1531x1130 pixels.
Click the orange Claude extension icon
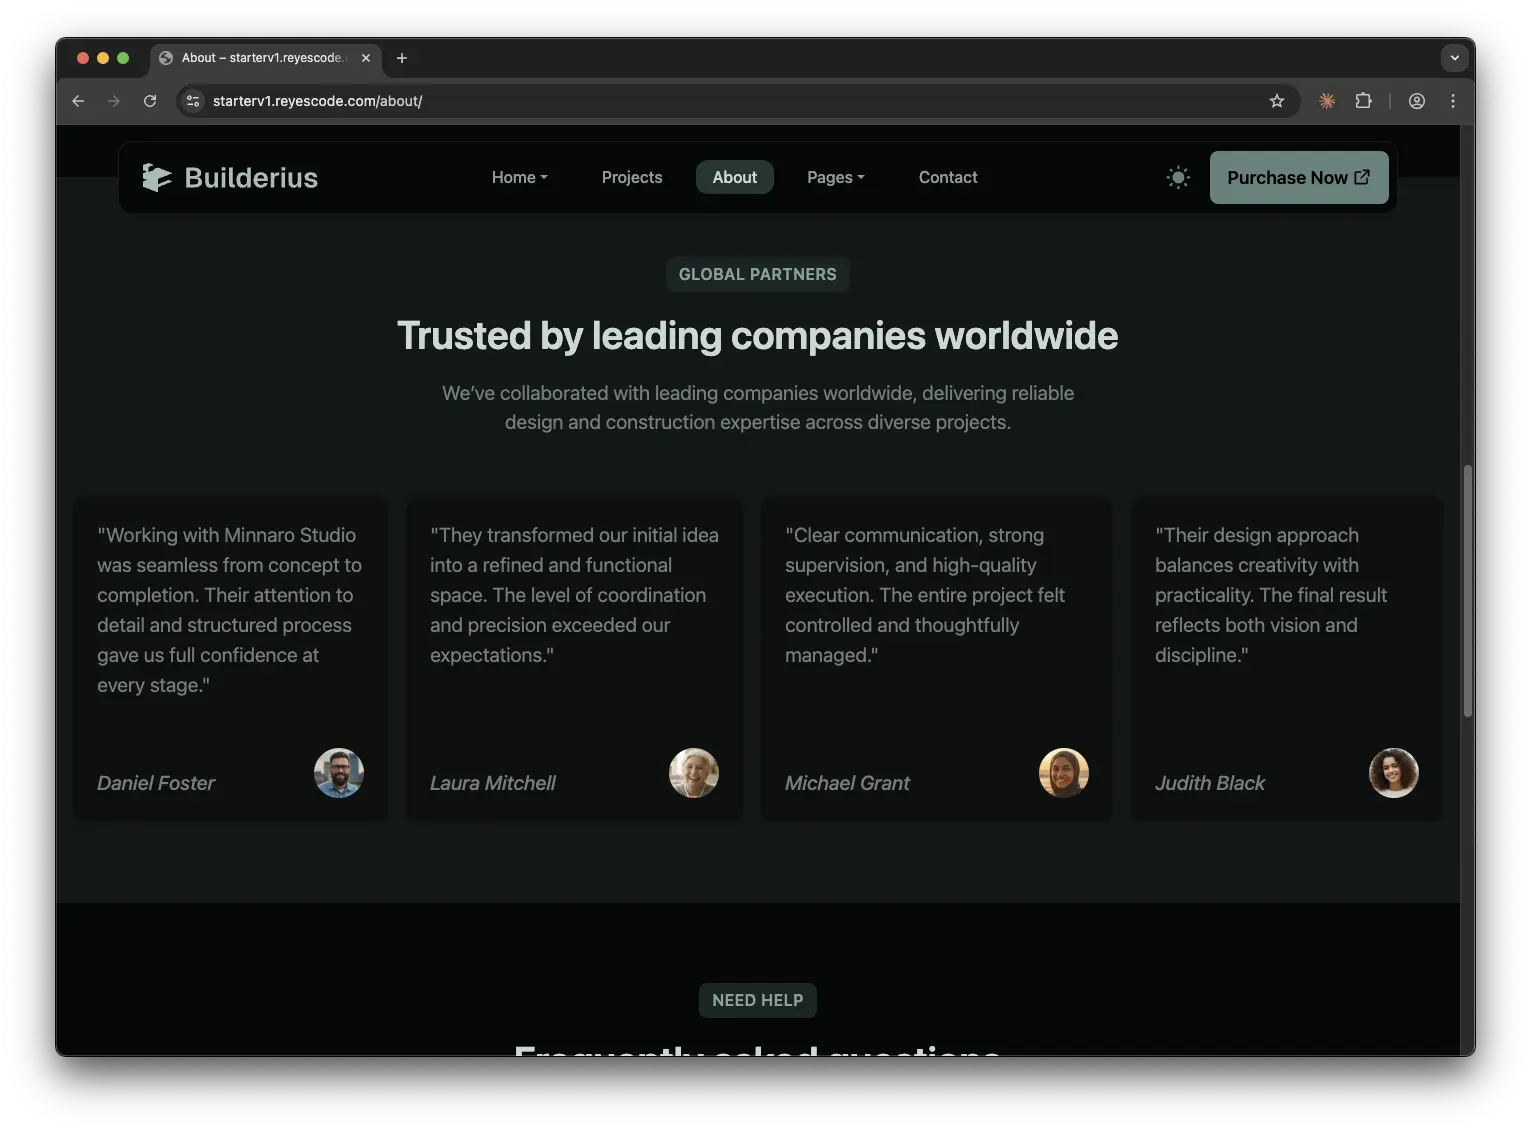[1327, 101]
